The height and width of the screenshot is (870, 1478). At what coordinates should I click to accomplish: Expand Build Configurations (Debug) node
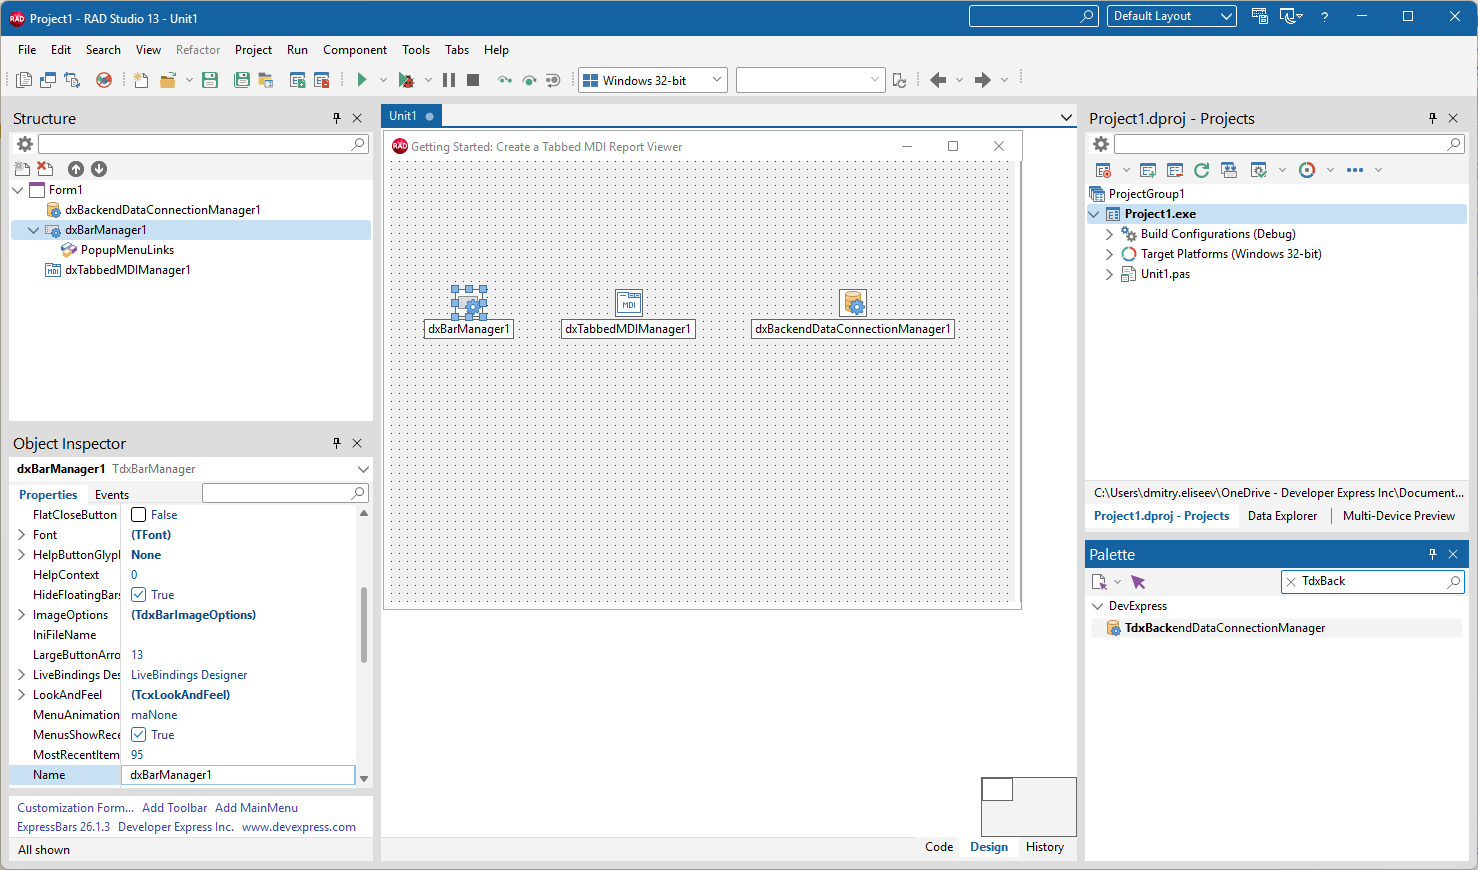(x=1109, y=234)
